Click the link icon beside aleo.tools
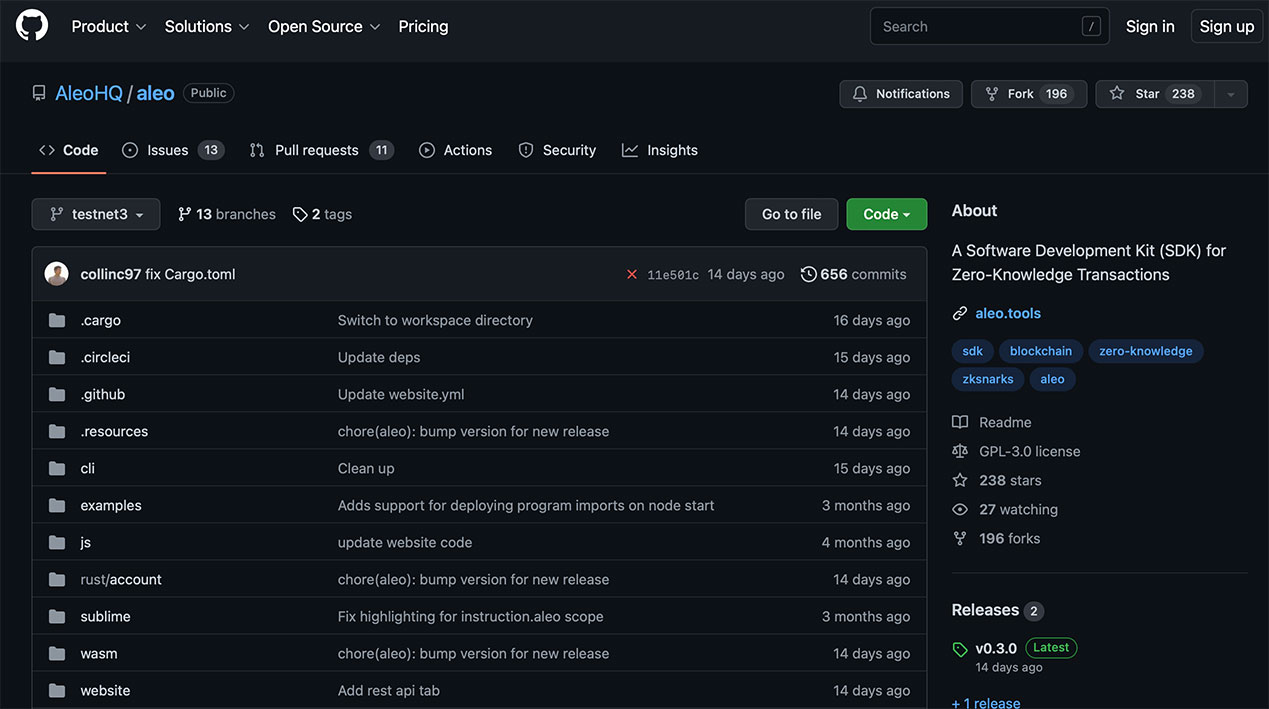 [x=960, y=313]
